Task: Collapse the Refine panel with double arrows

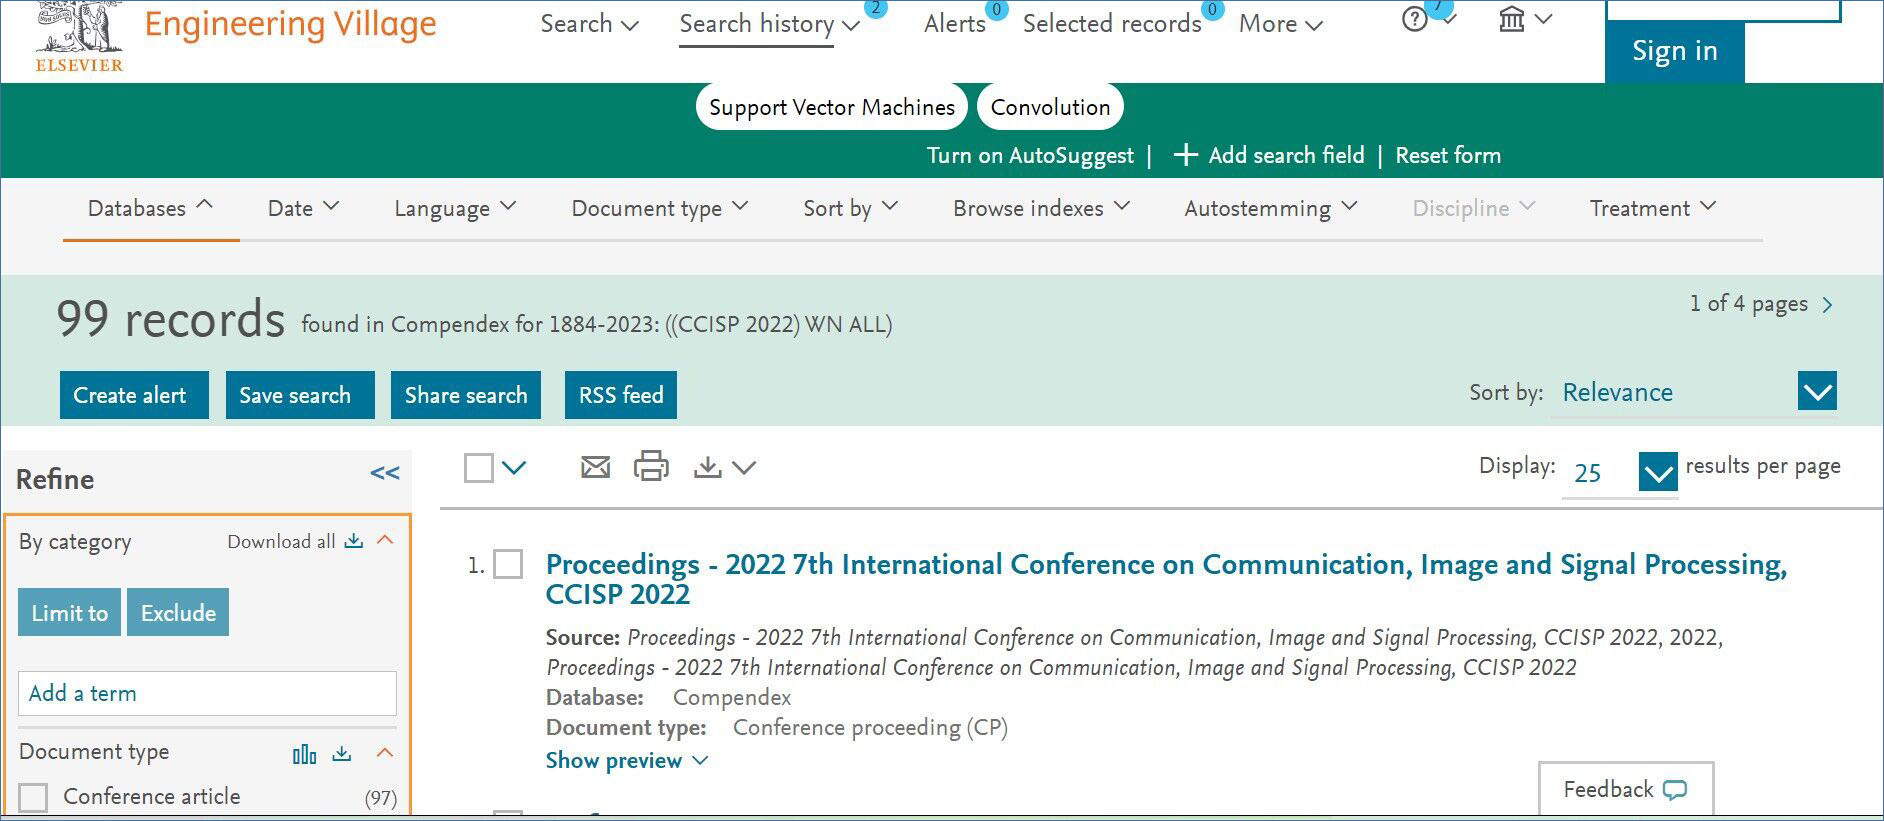Action: (x=385, y=473)
